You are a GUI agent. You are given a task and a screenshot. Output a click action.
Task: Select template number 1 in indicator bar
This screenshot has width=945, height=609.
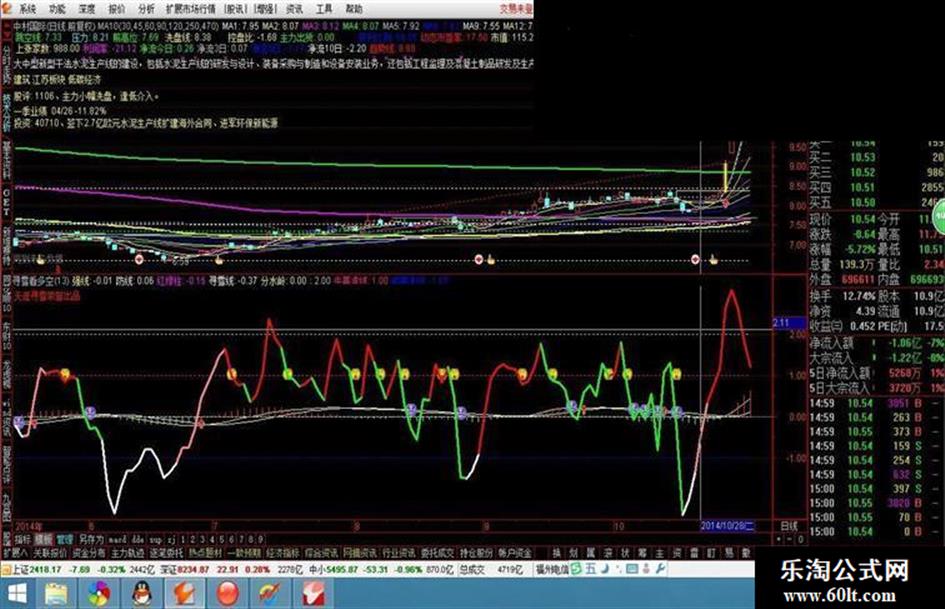click(184, 539)
